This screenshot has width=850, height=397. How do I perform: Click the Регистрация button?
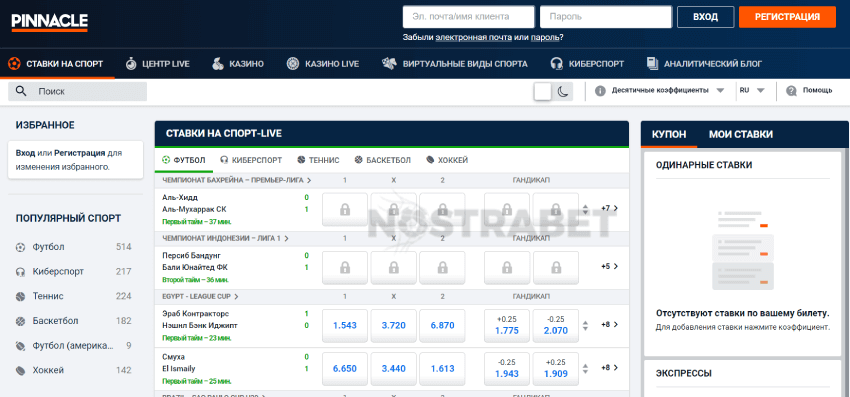click(787, 17)
